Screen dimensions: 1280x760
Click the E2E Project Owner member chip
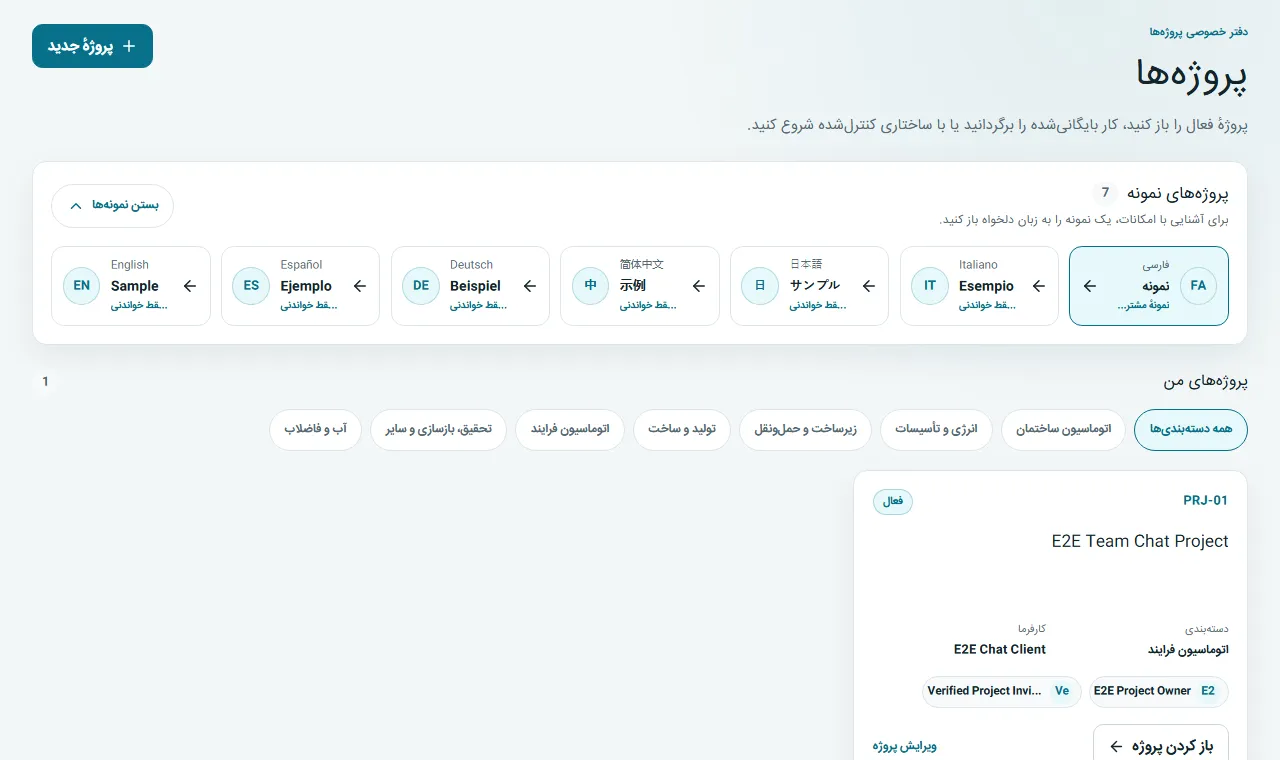pos(1158,691)
